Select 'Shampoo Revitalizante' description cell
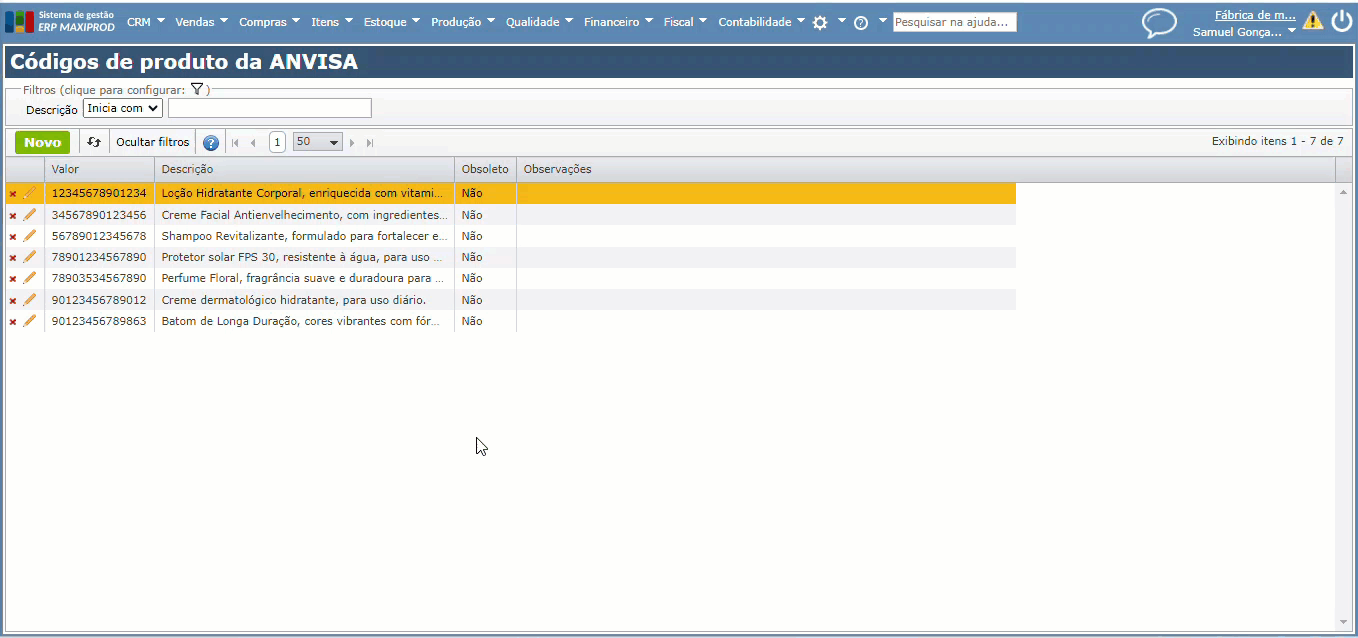 point(305,236)
